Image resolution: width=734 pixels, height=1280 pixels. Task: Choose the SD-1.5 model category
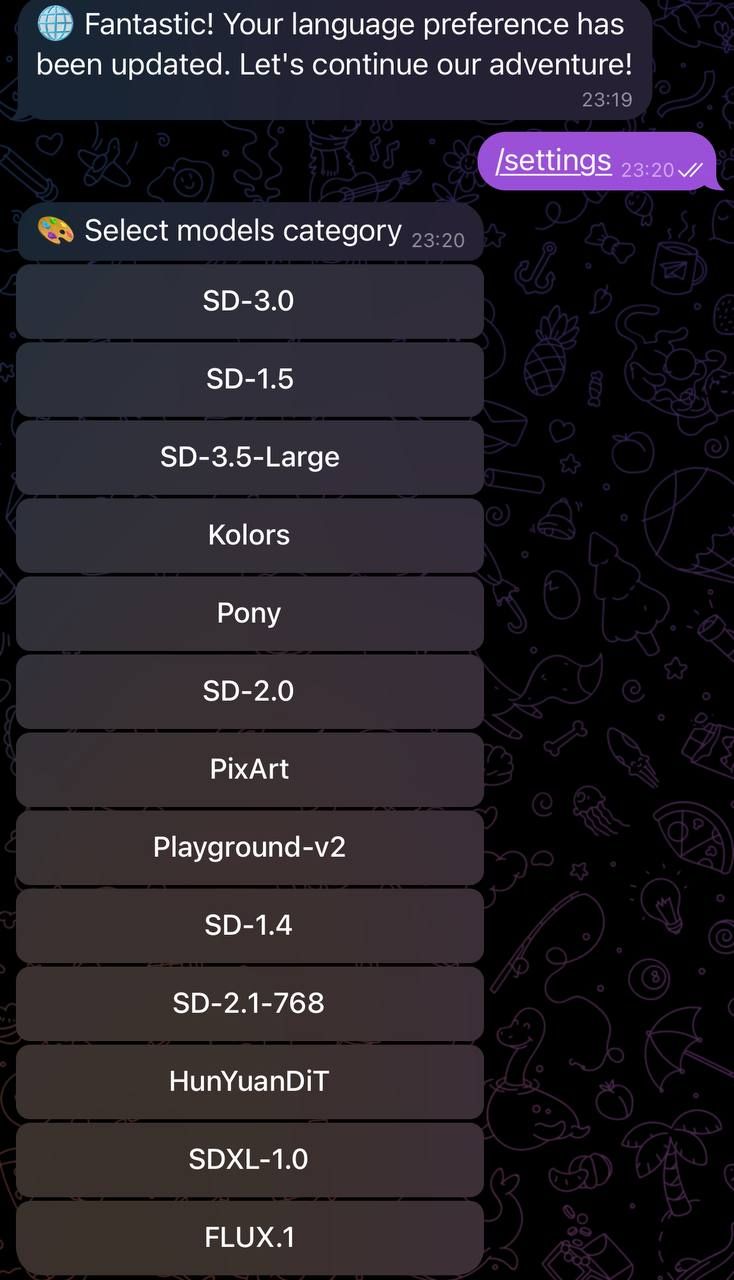[248, 379]
